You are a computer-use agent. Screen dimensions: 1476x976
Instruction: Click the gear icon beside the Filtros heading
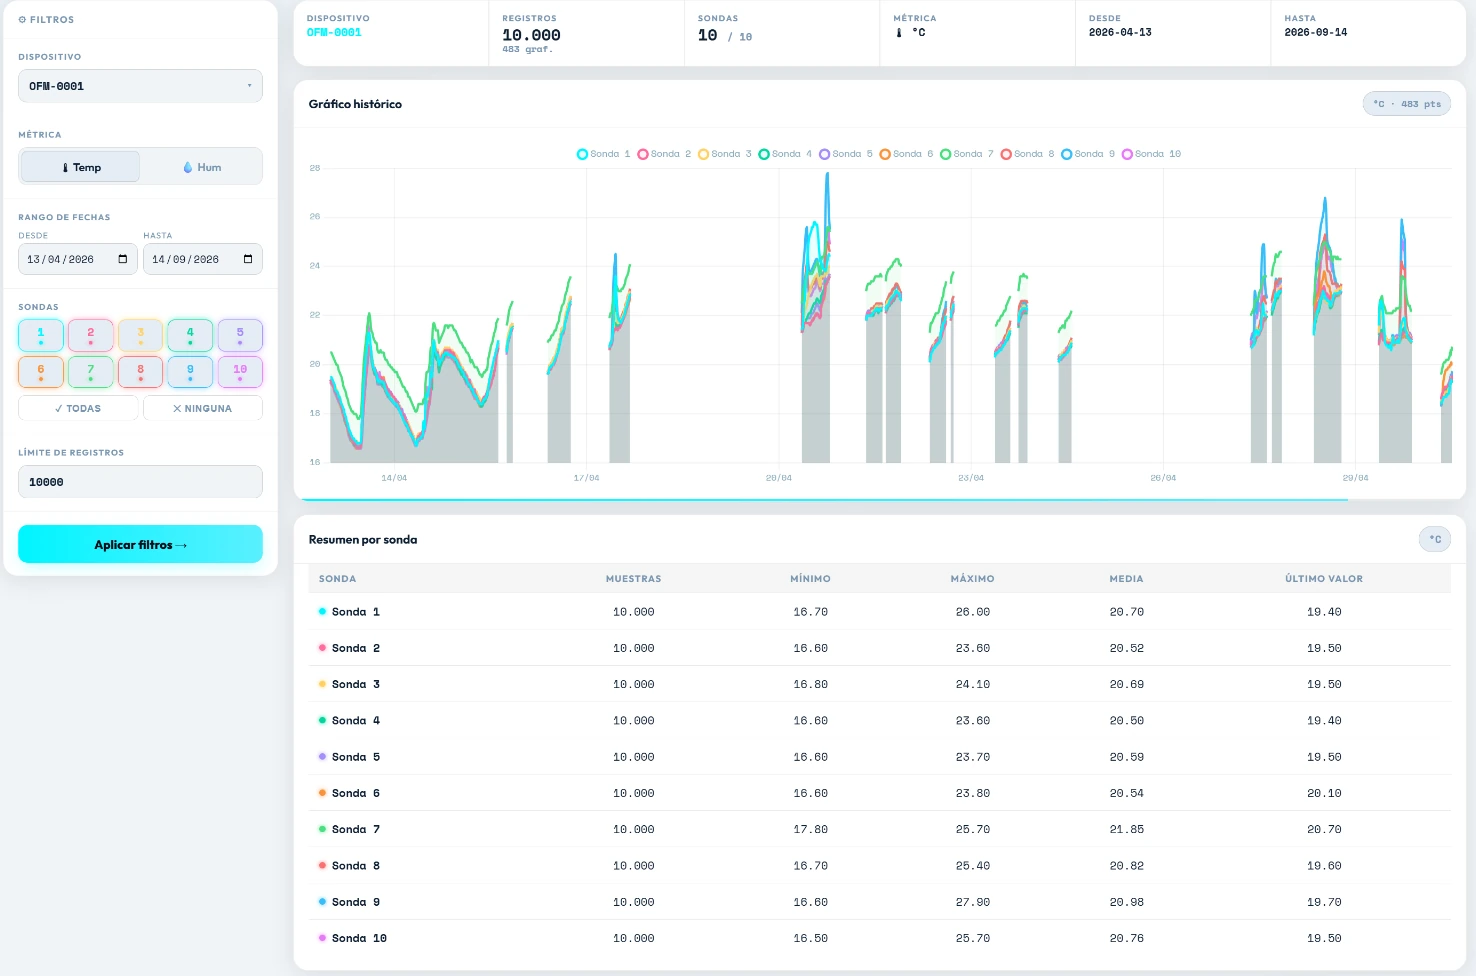tap(22, 20)
